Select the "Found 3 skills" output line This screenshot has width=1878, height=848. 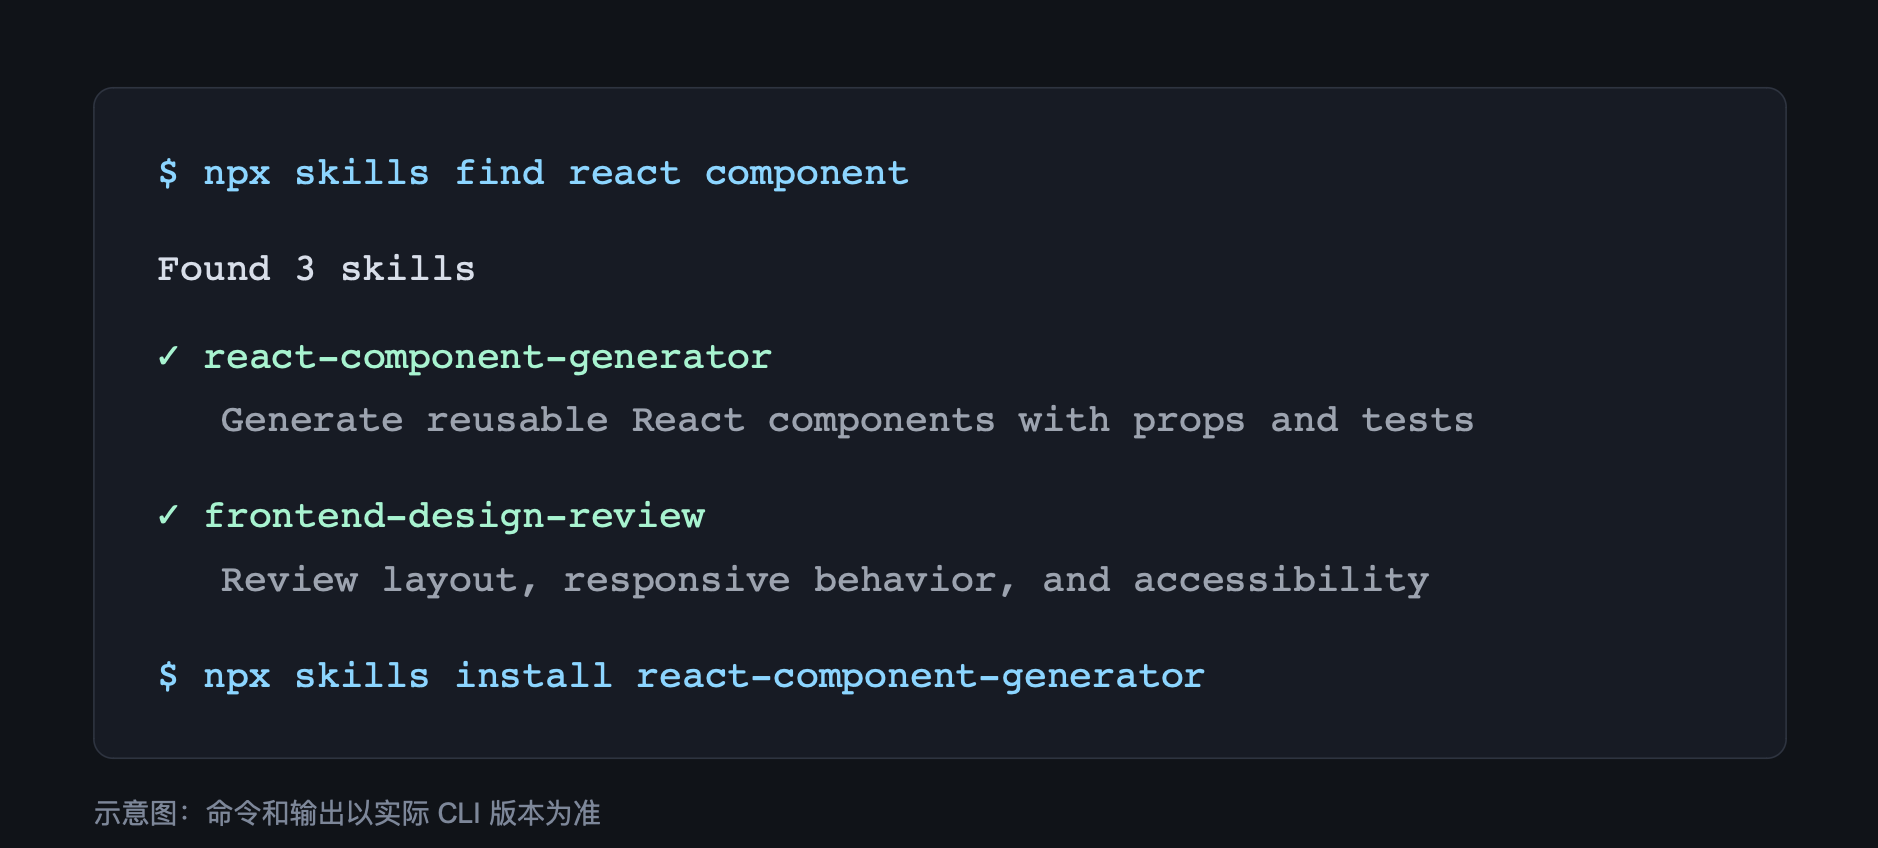pos(316,268)
